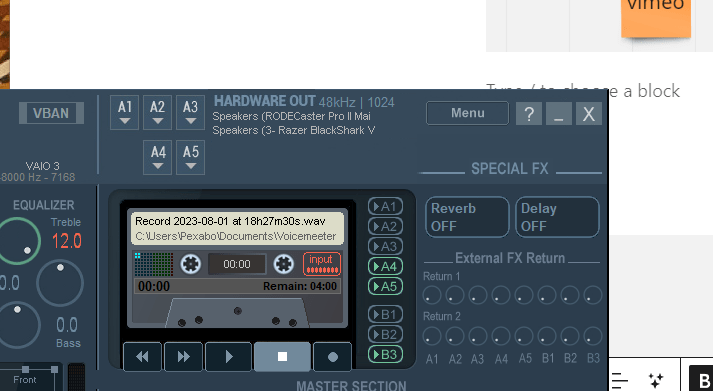Screen dimensions: 713x391
Task: Adjust Return 1 knob for B2
Action: coord(570,295)
